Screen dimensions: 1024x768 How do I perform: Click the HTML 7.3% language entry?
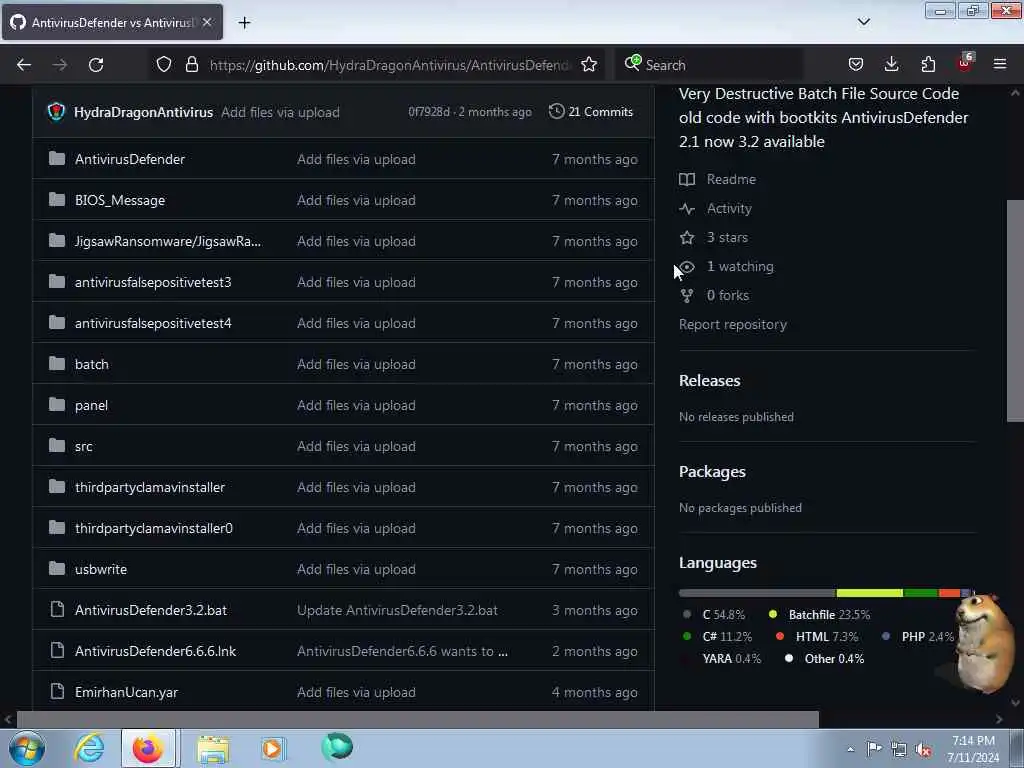click(817, 637)
